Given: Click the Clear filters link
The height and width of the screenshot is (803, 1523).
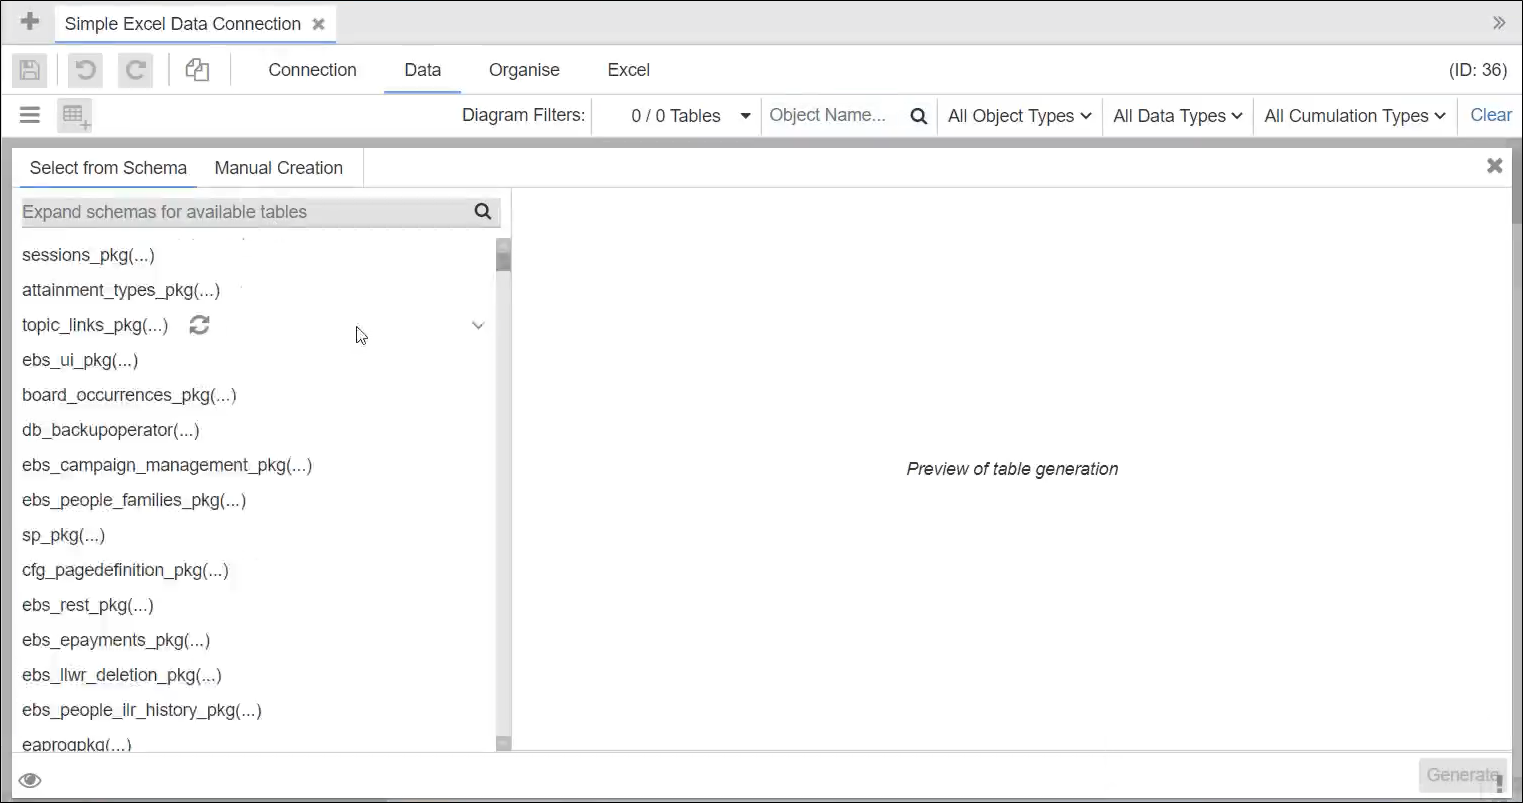Looking at the screenshot, I should pyautogui.click(x=1490, y=115).
